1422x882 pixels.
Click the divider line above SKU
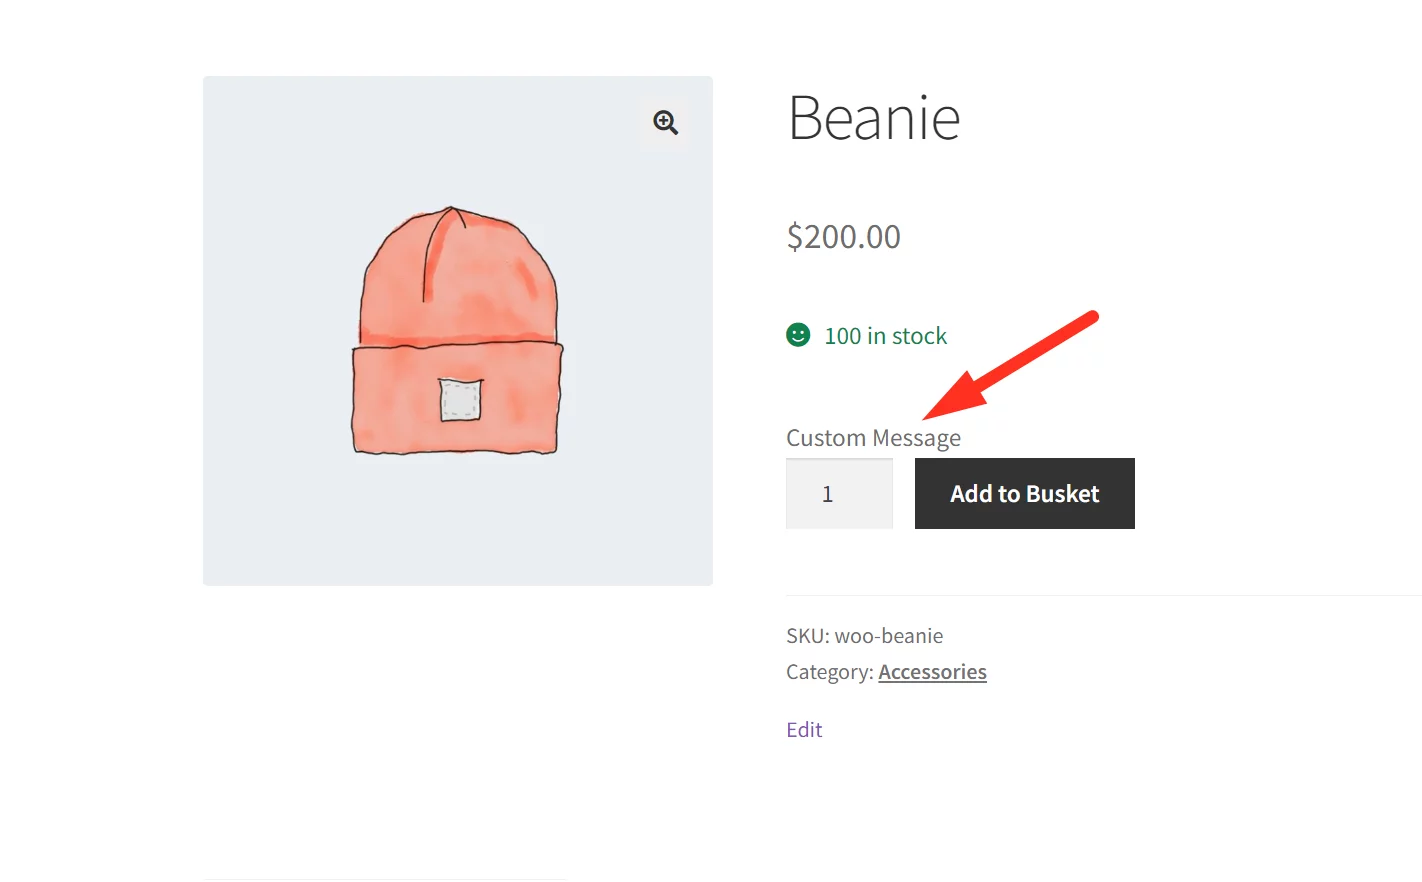(1100, 596)
